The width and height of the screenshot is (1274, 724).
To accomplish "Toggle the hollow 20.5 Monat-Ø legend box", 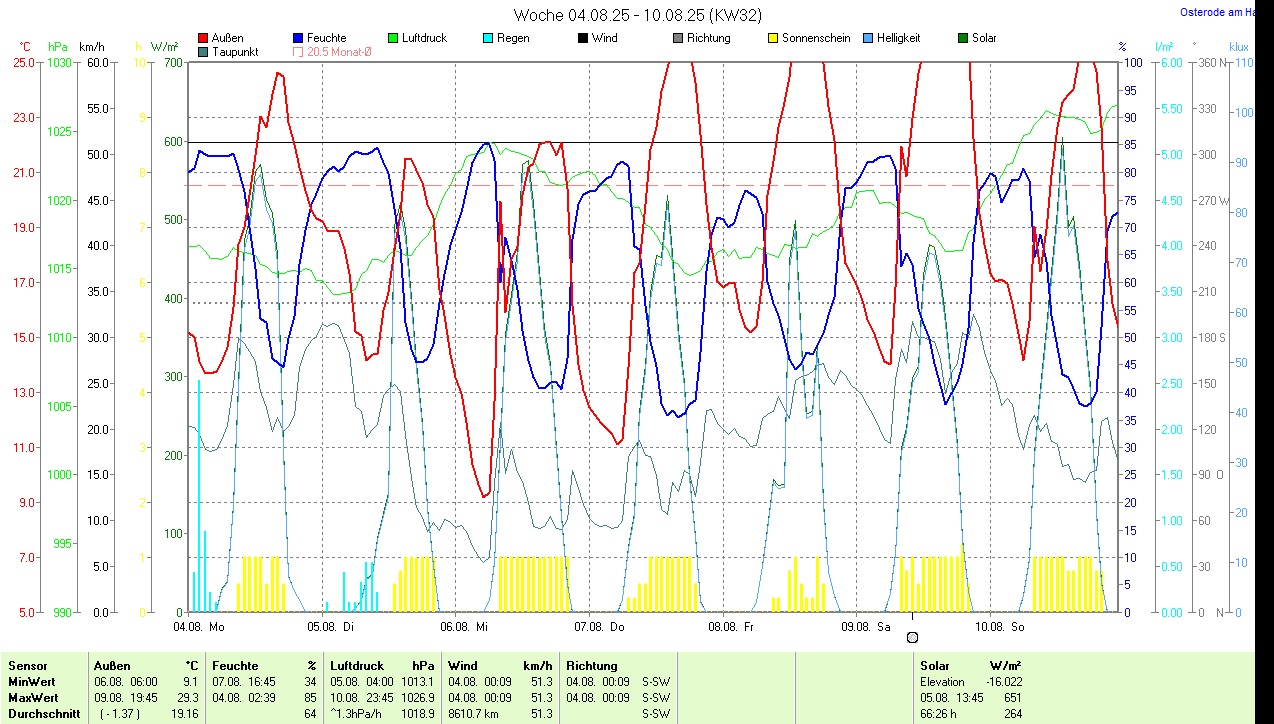I will tap(299, 52).
